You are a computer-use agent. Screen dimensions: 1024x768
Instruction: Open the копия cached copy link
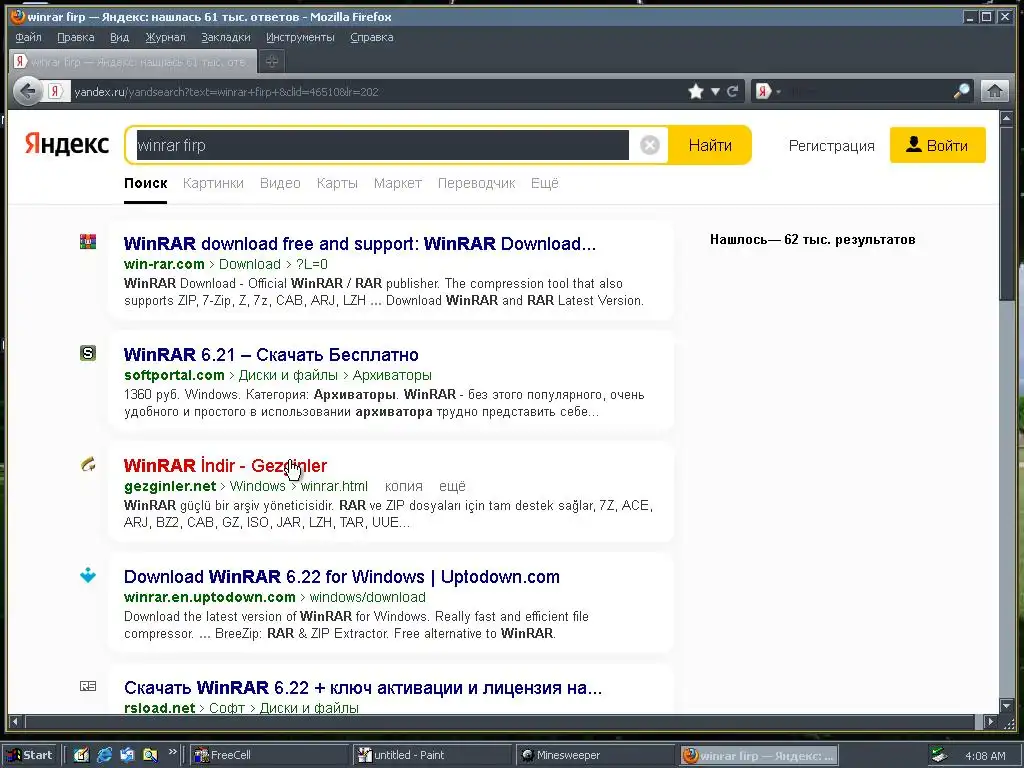[x=404, y=487]
